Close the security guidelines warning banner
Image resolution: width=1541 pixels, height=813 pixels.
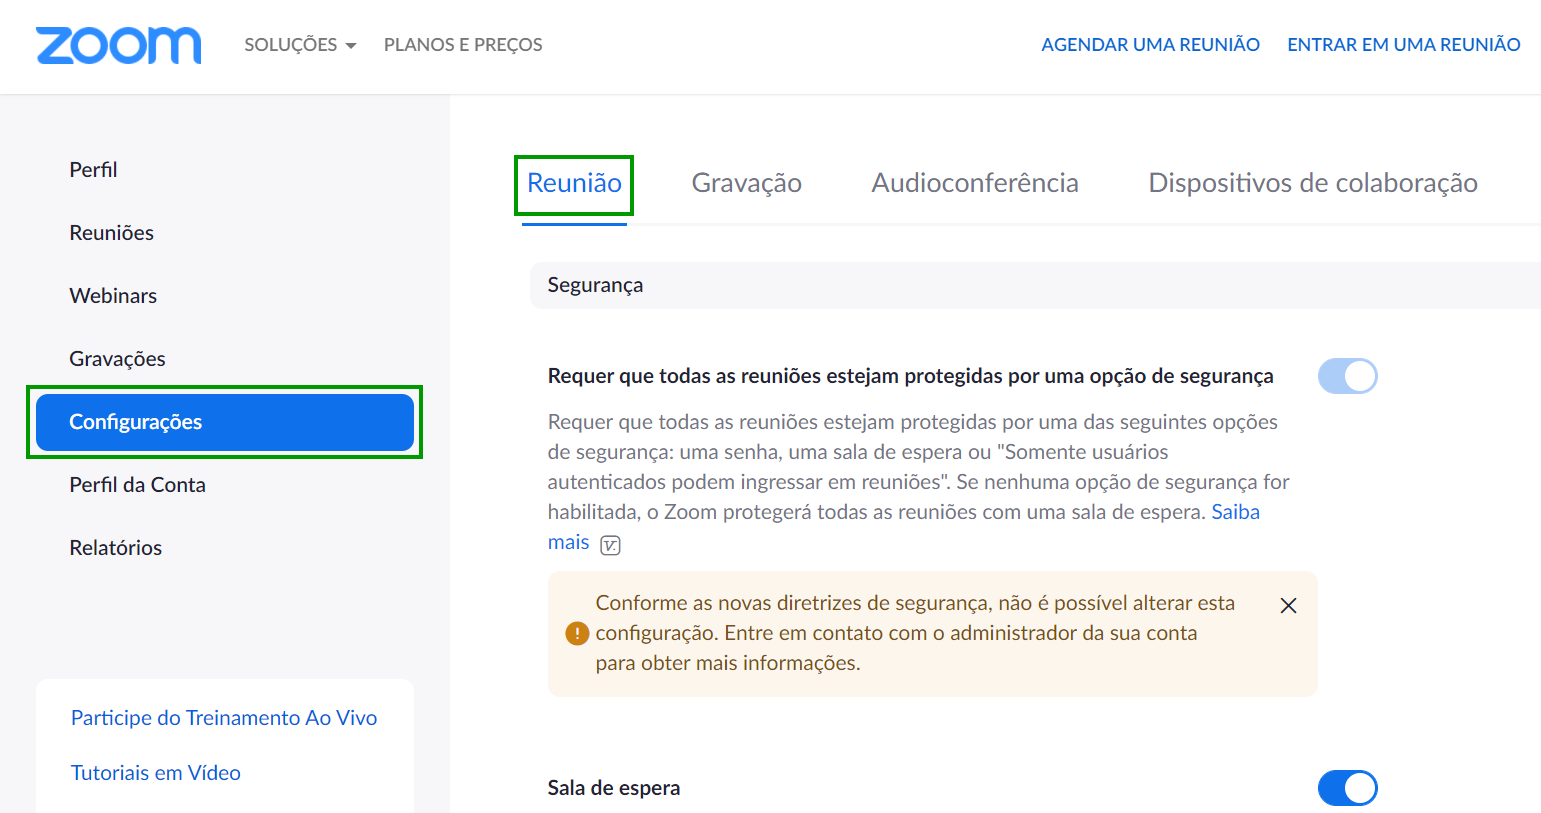coord(1288,605)
